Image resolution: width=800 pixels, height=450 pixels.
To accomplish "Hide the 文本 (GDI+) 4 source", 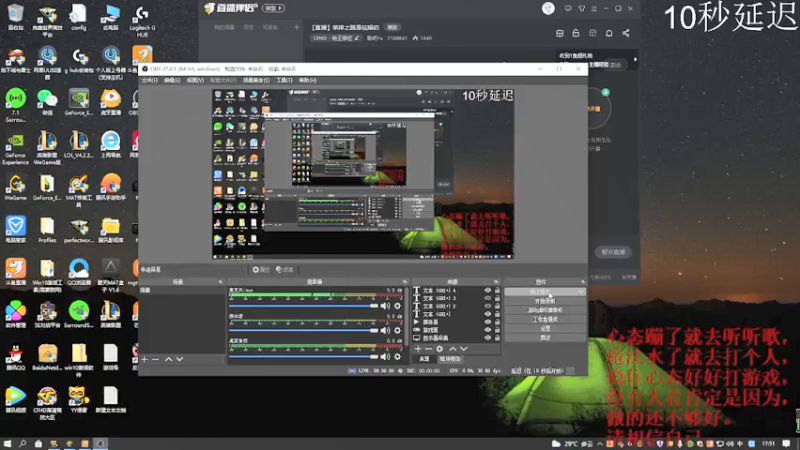I will click(x=487, y=290).
